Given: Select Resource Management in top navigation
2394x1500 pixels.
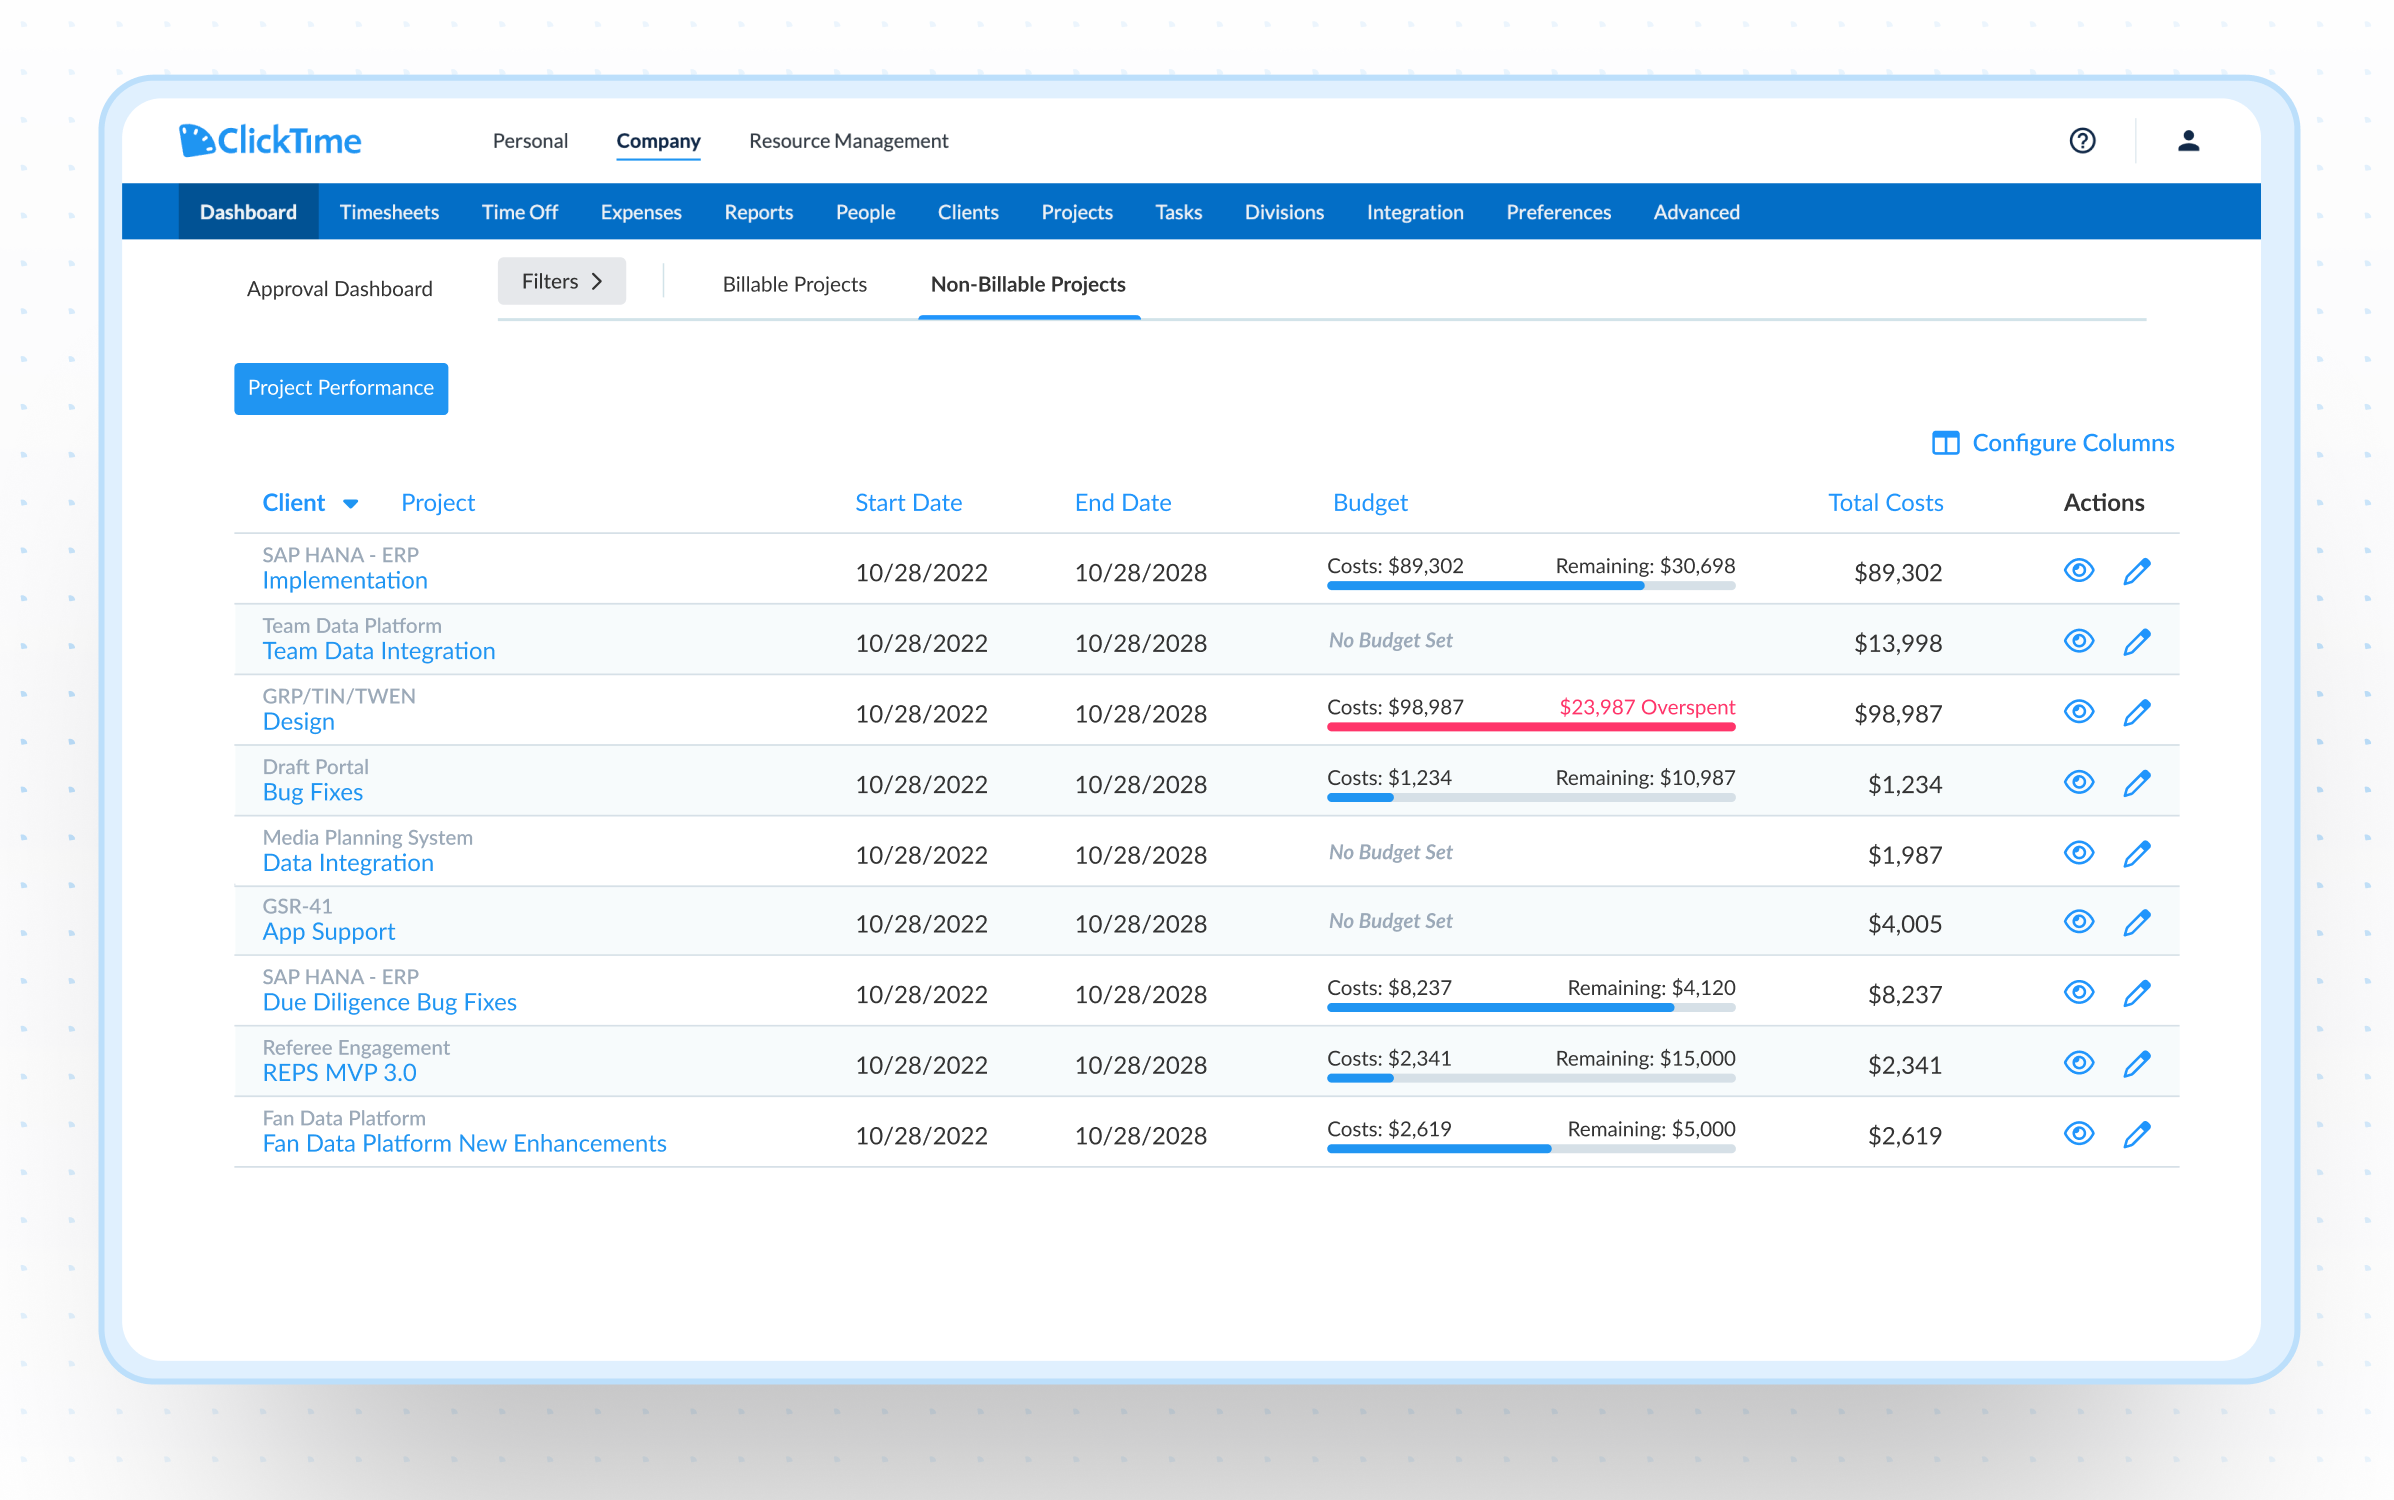Looking at the screenshot, I should [x=848, y=141].
